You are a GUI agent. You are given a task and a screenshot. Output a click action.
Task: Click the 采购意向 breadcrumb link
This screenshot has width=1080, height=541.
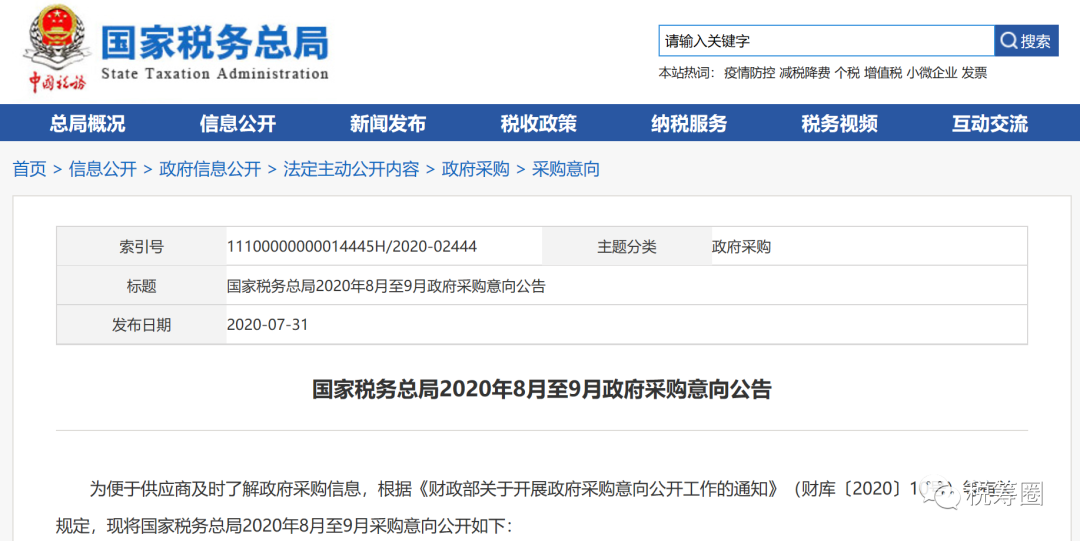[566, 169]
